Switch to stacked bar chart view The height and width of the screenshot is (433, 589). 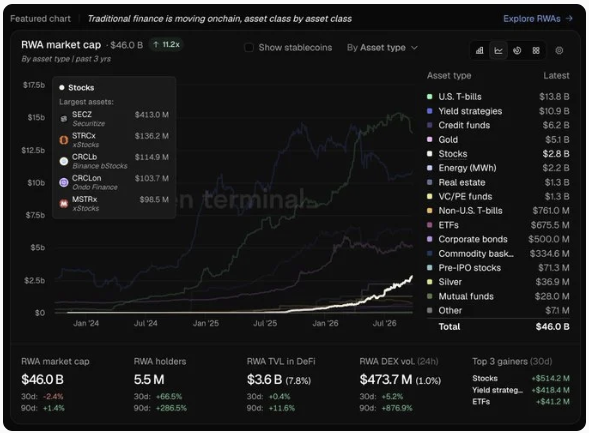point(480,50)
